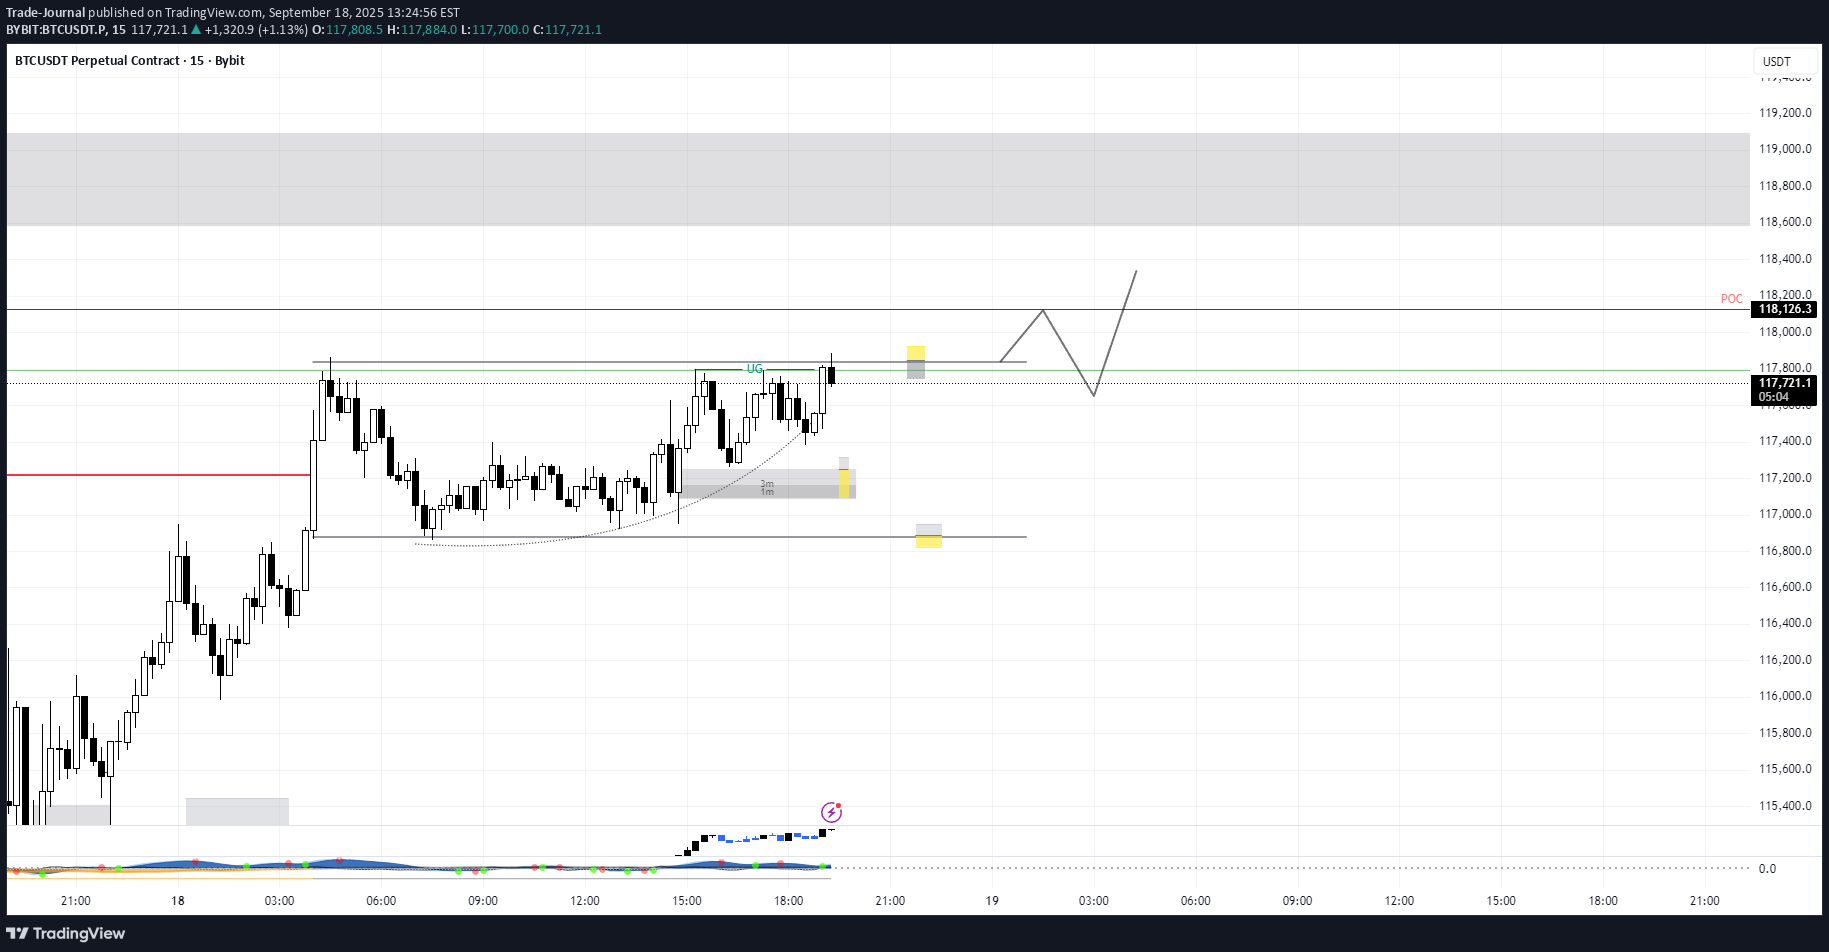Open the USDT currency selector
1829x952 pixels.
[x=1775, y=61]
